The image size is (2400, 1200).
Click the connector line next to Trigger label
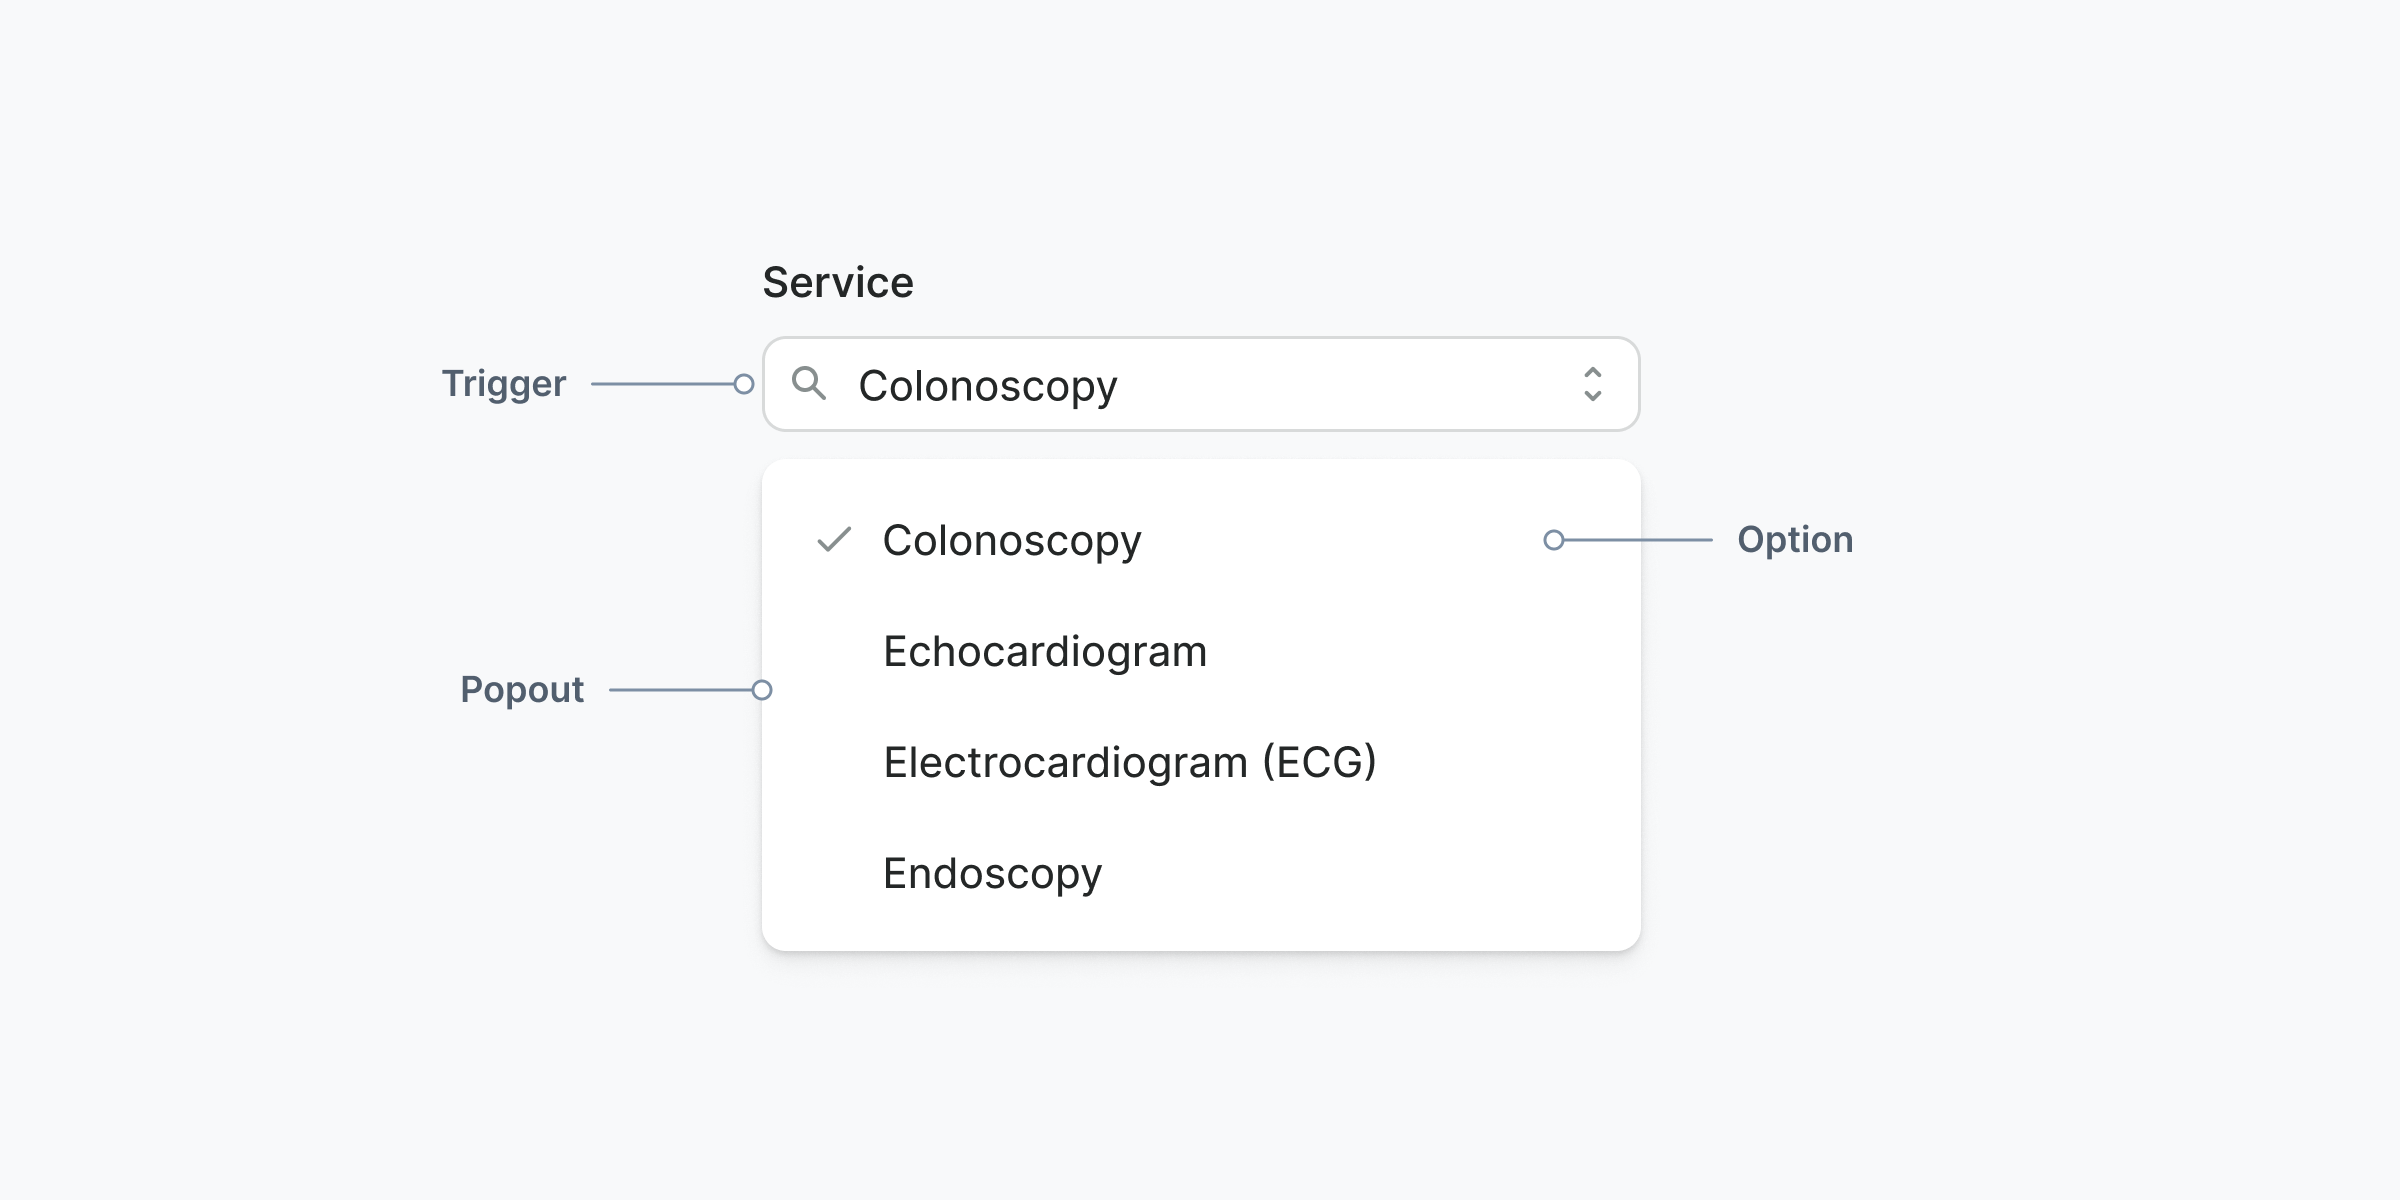coord(662,384)
